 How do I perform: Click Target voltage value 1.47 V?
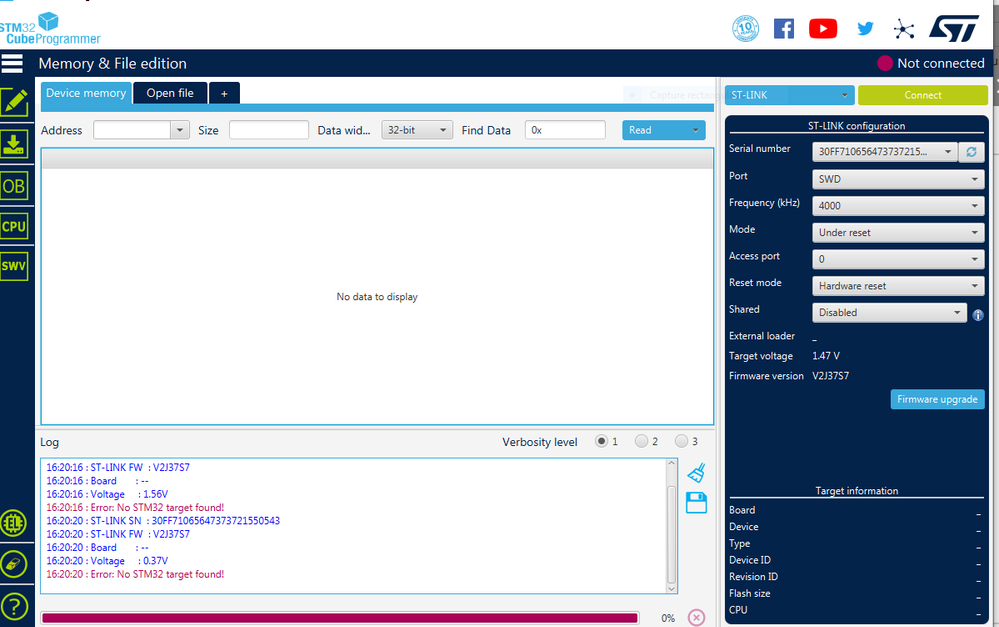826,356
